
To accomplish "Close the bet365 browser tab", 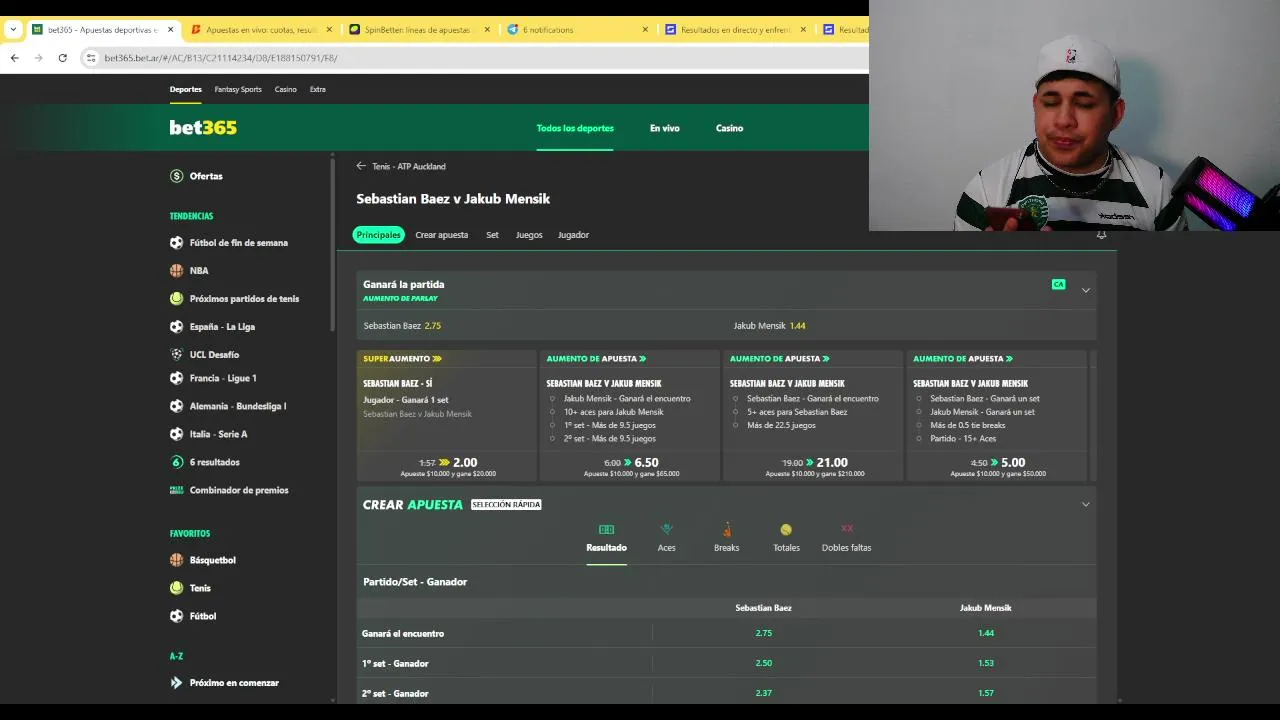I will (x=170, y=30).
